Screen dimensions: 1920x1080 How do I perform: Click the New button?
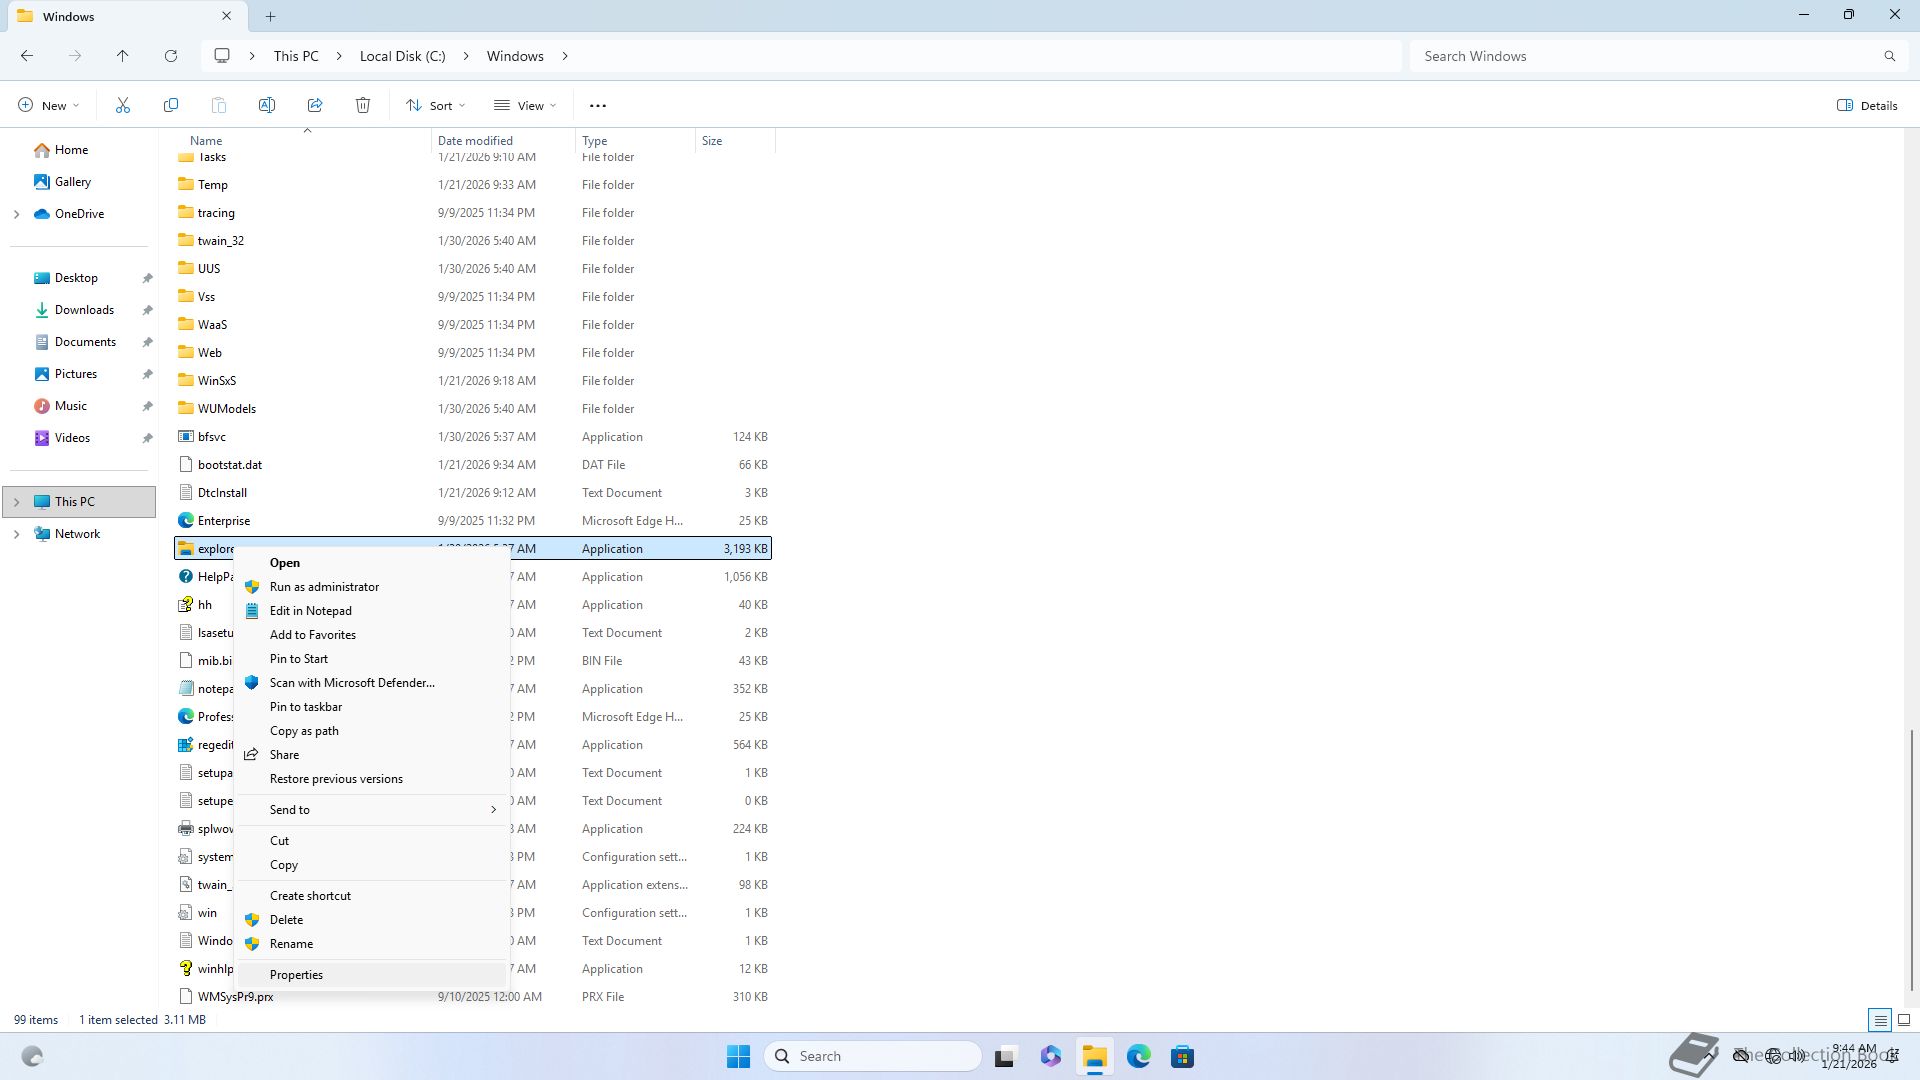pos(48,105)
